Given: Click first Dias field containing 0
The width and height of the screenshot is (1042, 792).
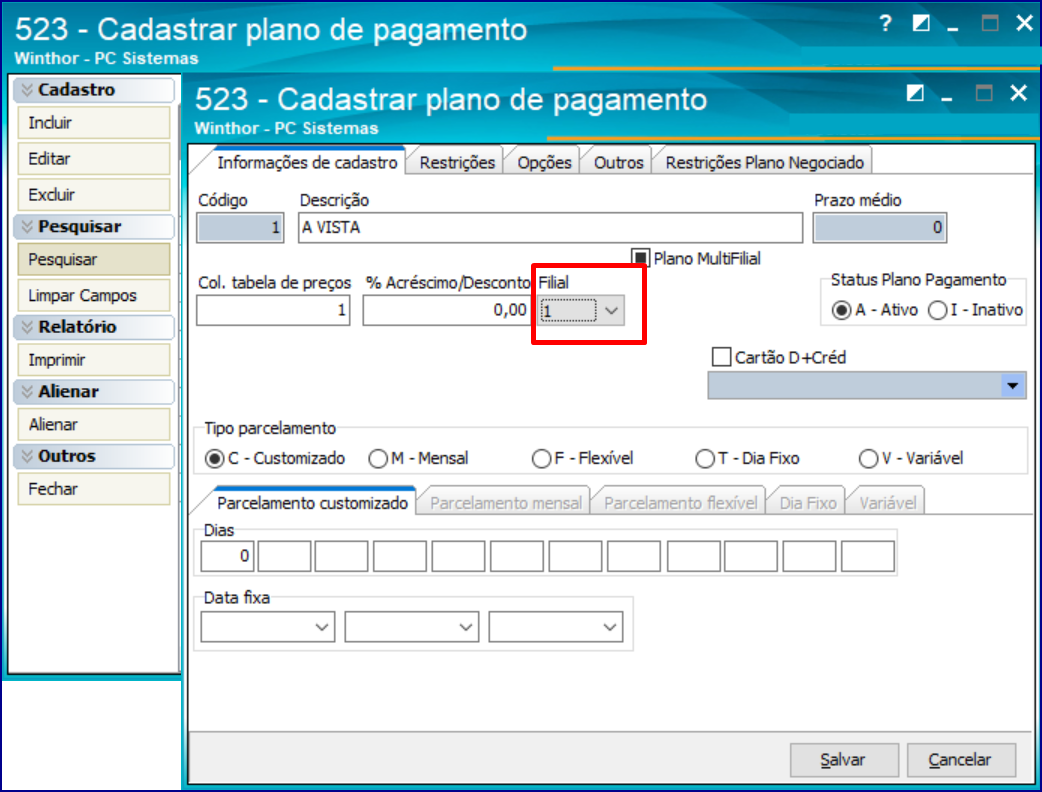Looking at the screenshot, I should [227, 556].
